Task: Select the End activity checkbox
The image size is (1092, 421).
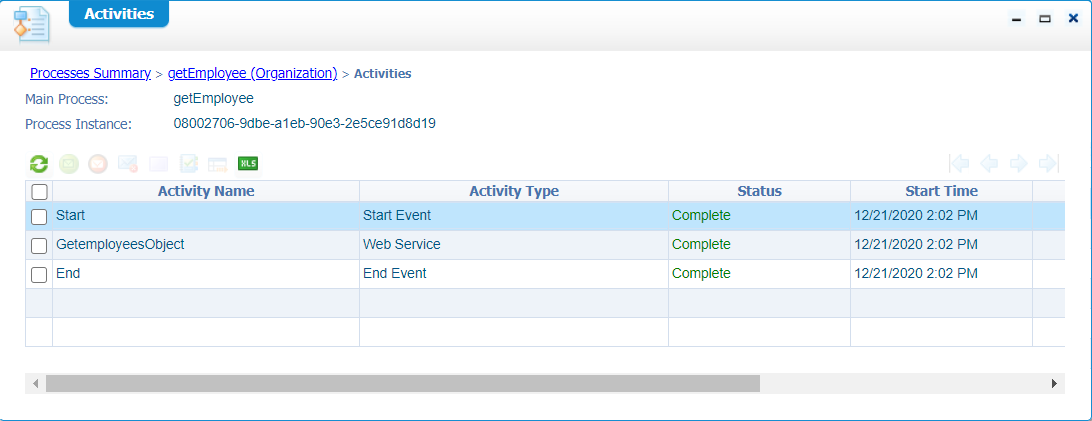Action: point(39,274)
